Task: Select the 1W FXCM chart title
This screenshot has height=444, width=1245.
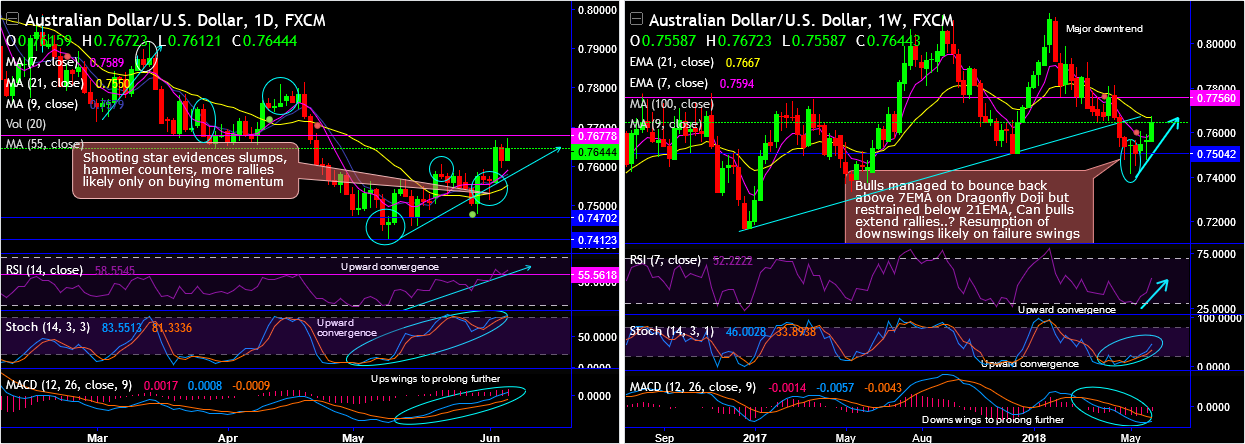Action: [801, 20]
